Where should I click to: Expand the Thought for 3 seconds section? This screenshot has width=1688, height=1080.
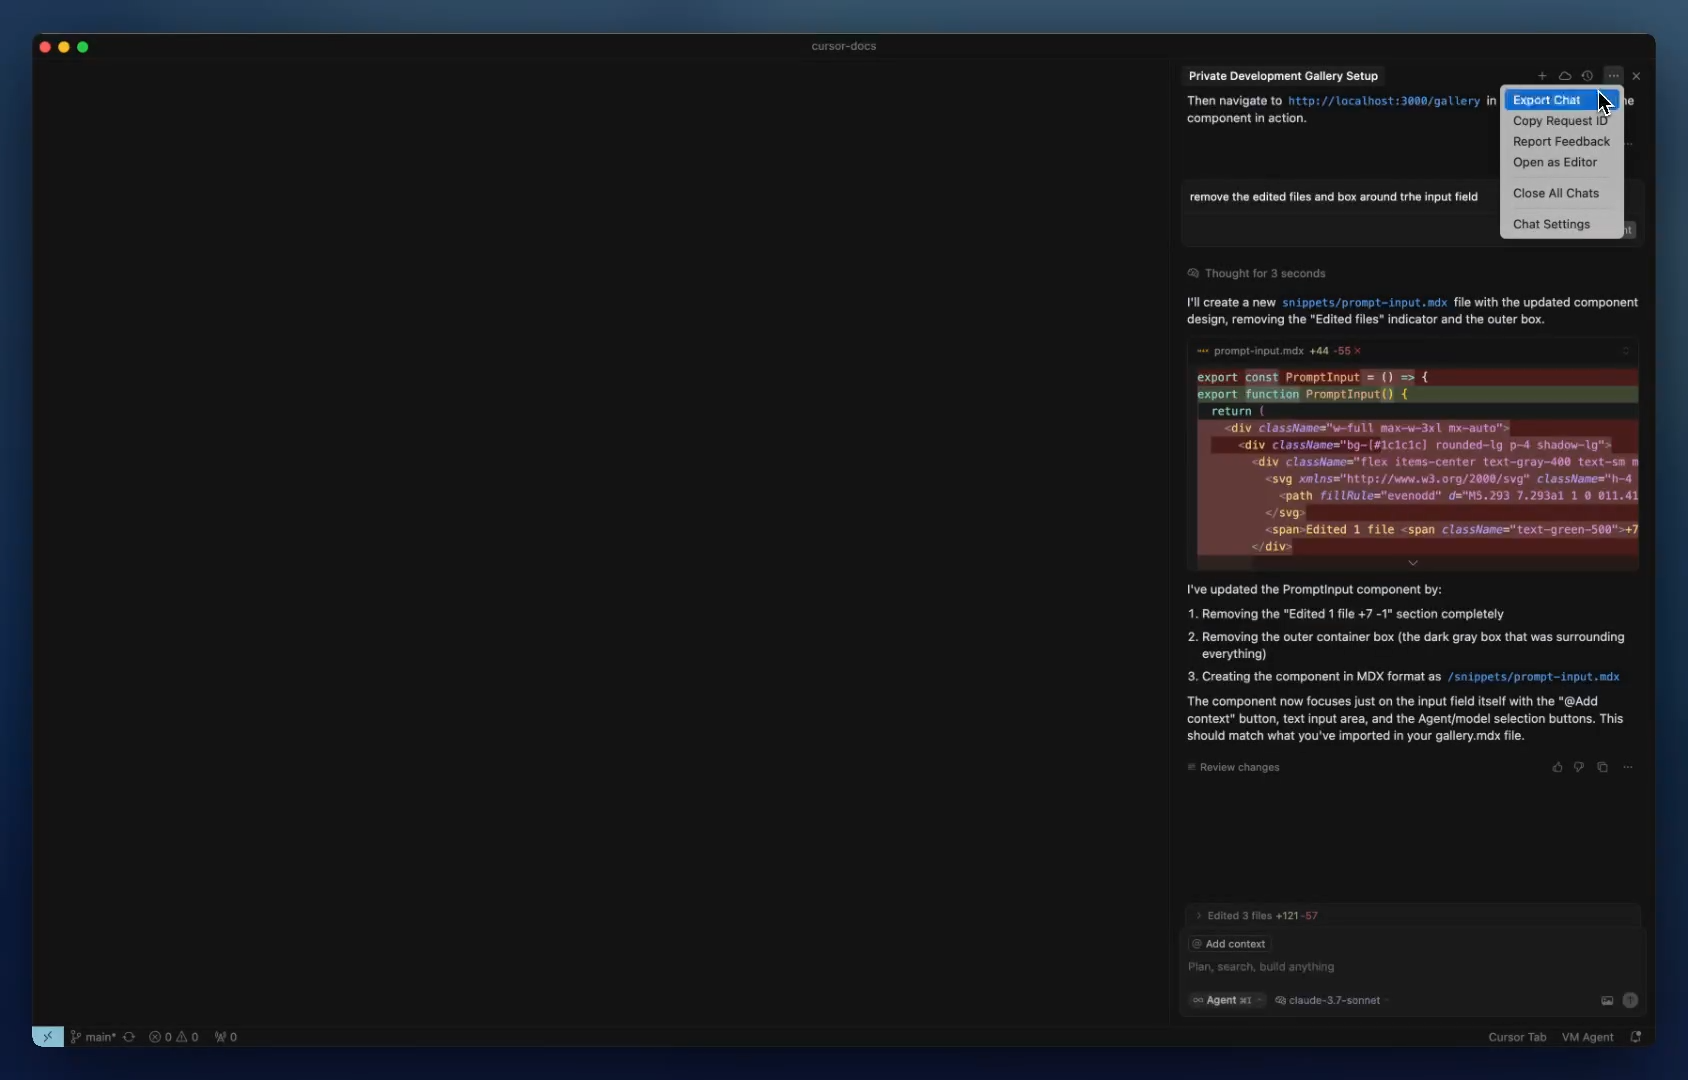pyautogui.click(x=1256, y=274)
